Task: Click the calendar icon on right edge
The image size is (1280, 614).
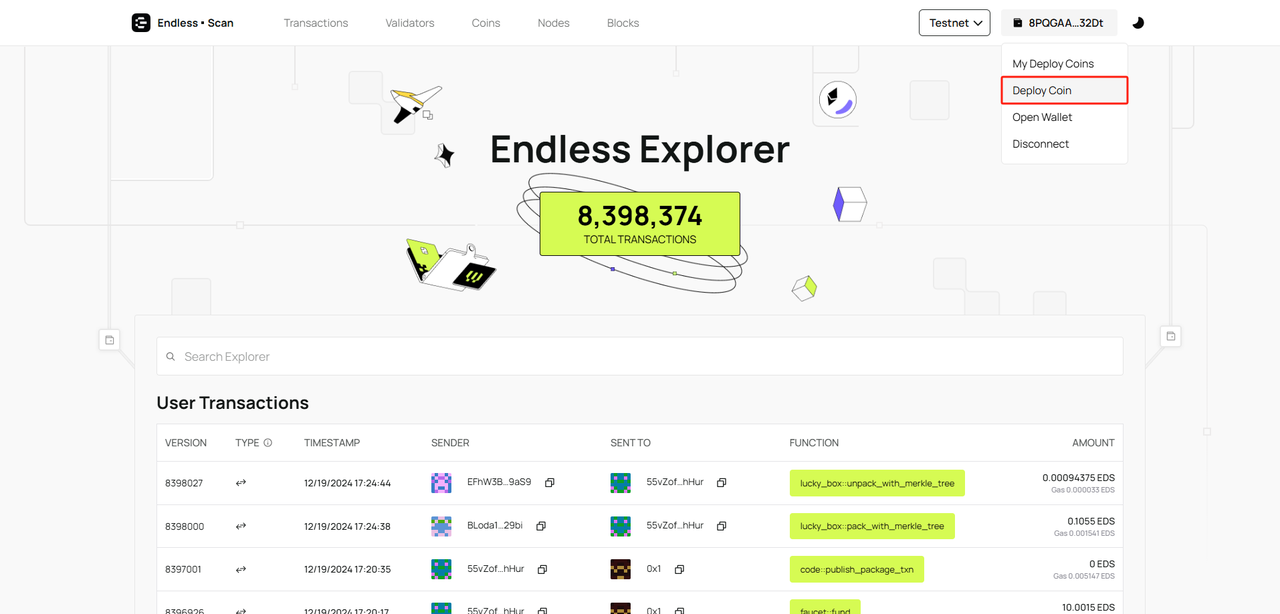Action: [1171, 336]
